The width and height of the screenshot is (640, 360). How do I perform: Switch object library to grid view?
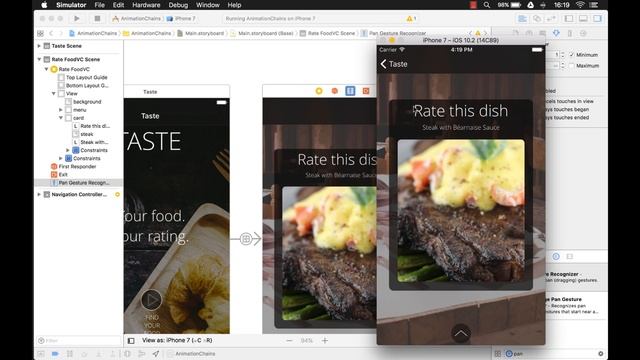pos(498,354)
